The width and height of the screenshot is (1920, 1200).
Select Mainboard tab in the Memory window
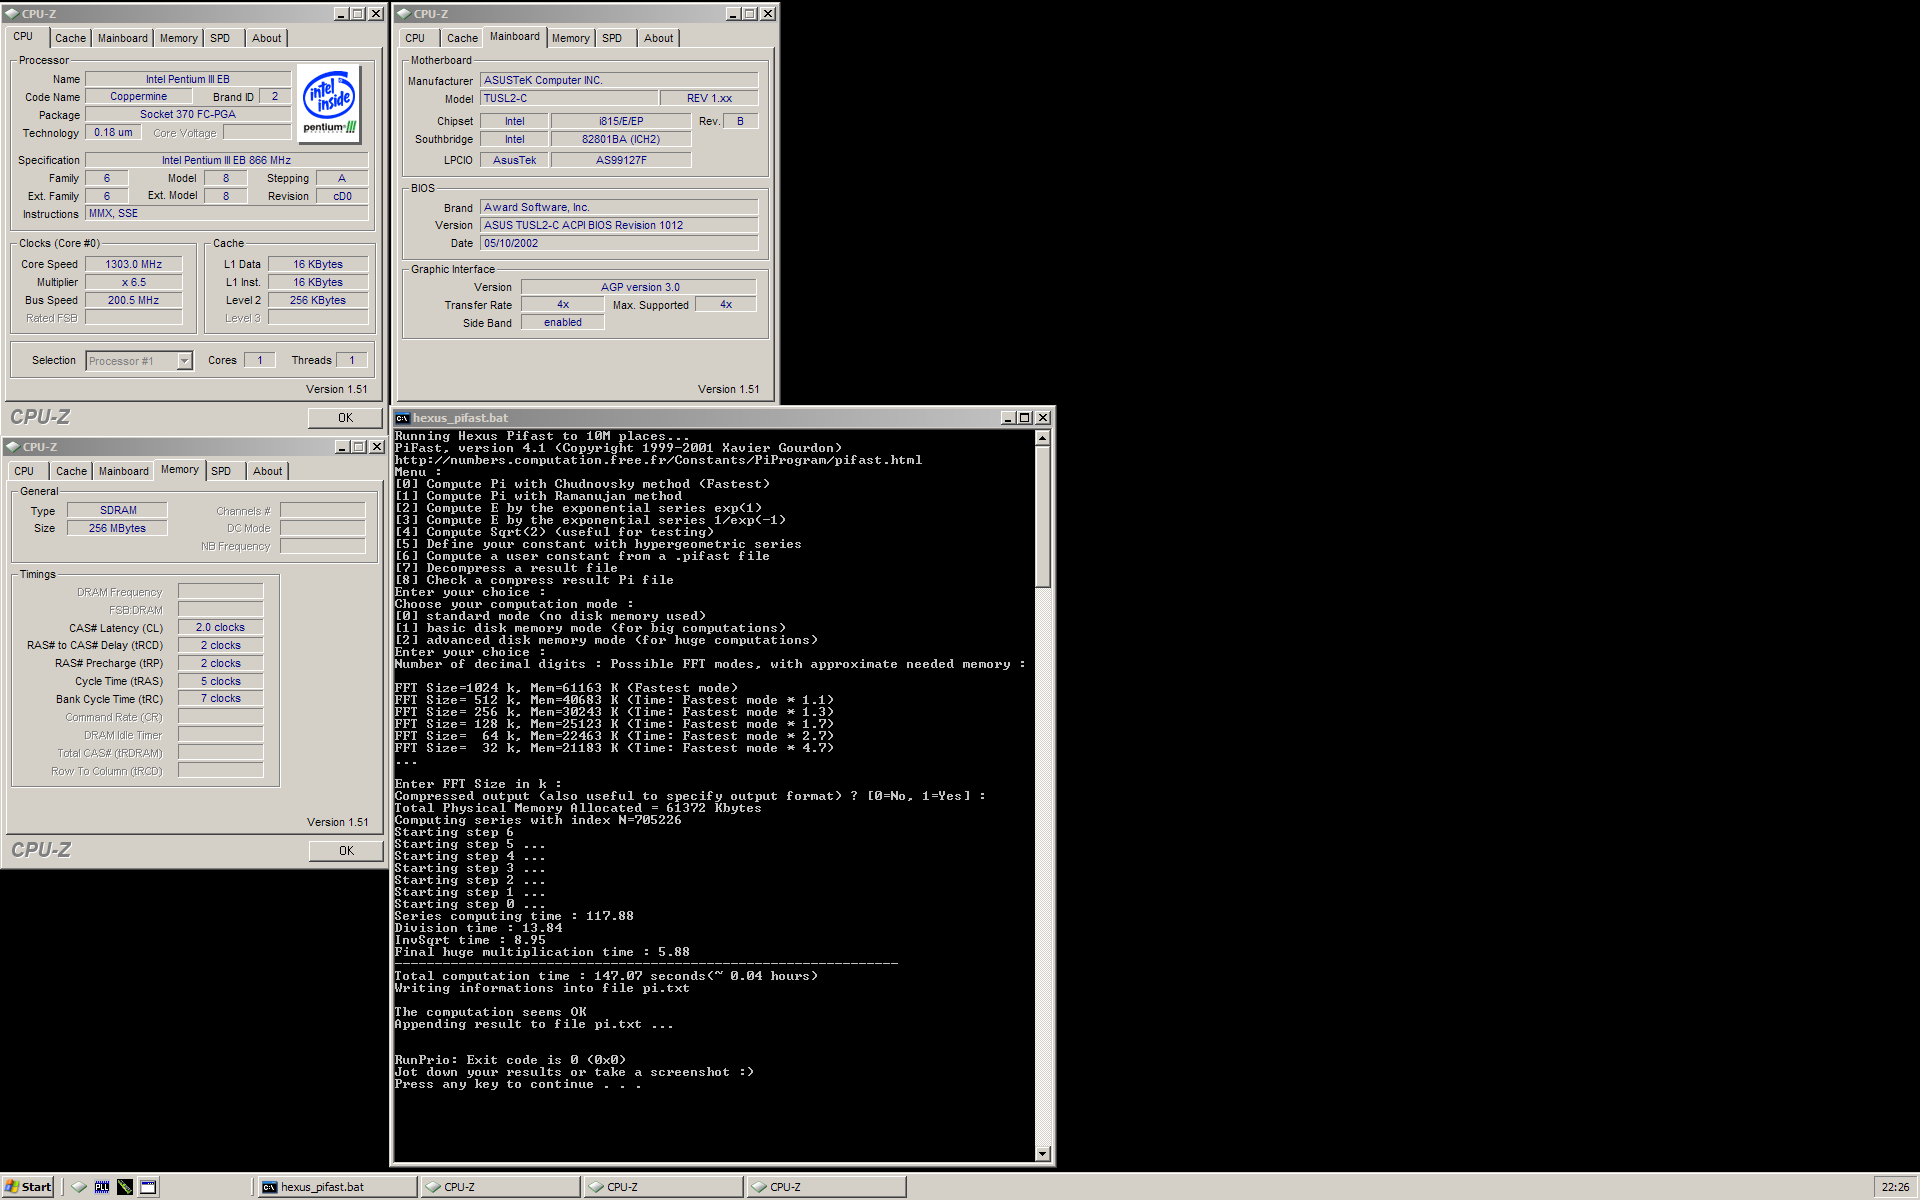[123, 471]
